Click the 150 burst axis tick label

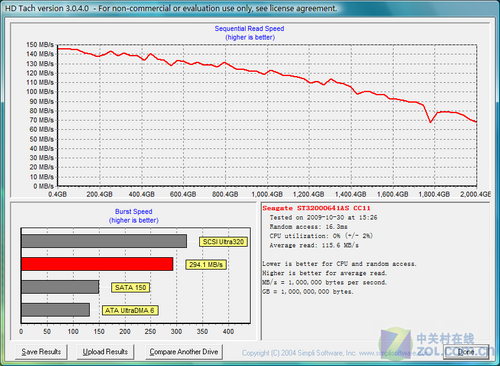coord(99,332)
